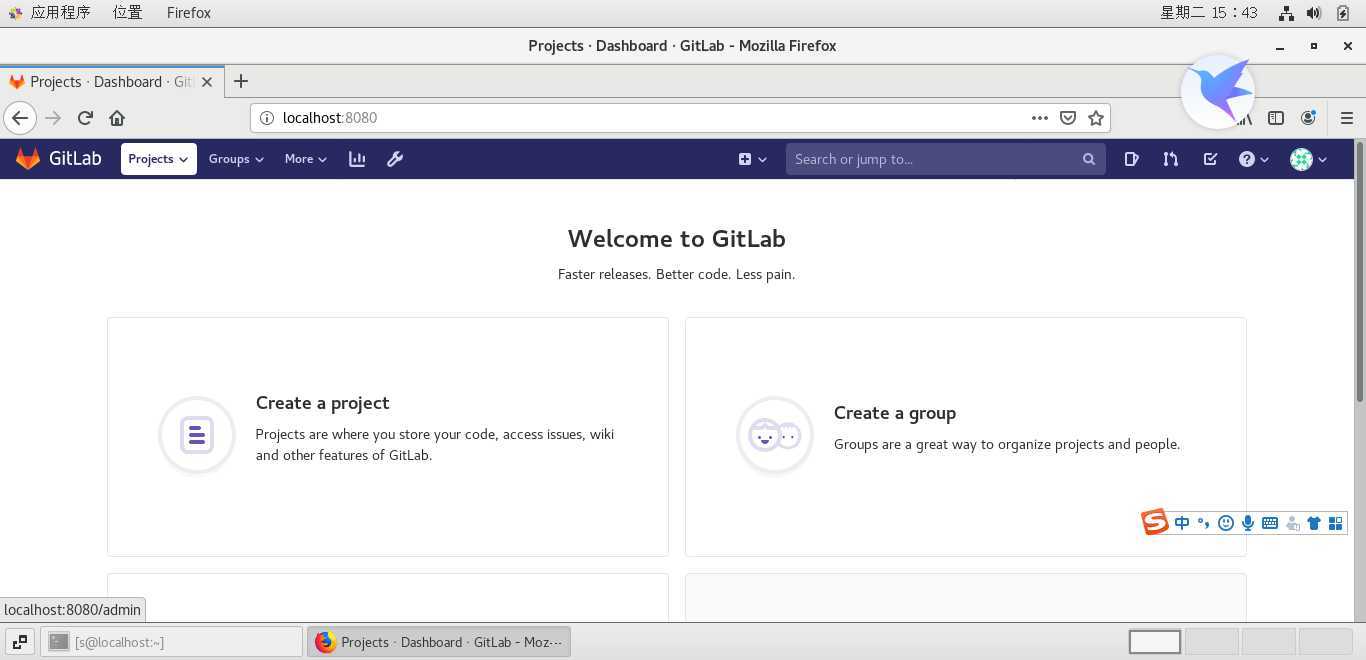
Task: Minimize the Firefox window
Action: coord(1280,46)
